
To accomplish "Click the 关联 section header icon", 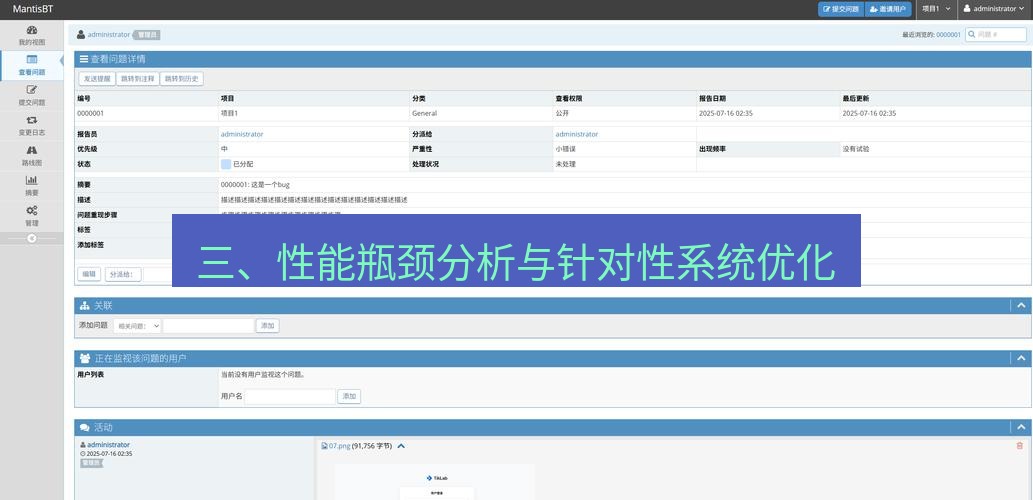I will pyautogui.click(x=84, y=306).
